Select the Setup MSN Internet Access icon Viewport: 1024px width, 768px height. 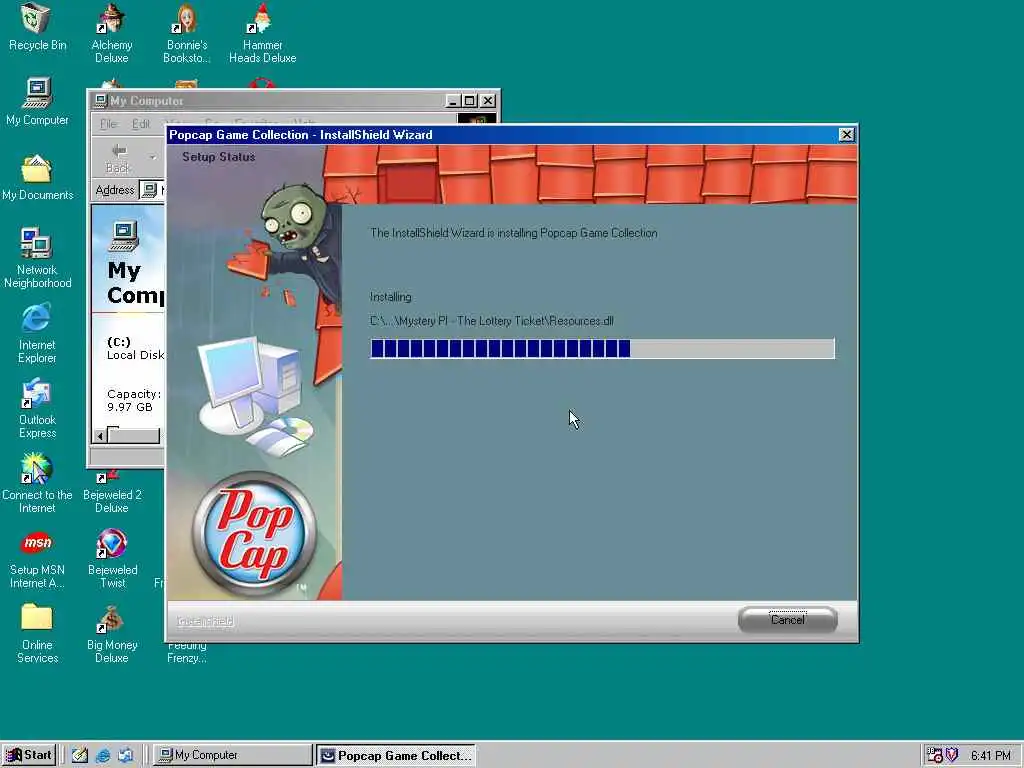click(37, 558)
